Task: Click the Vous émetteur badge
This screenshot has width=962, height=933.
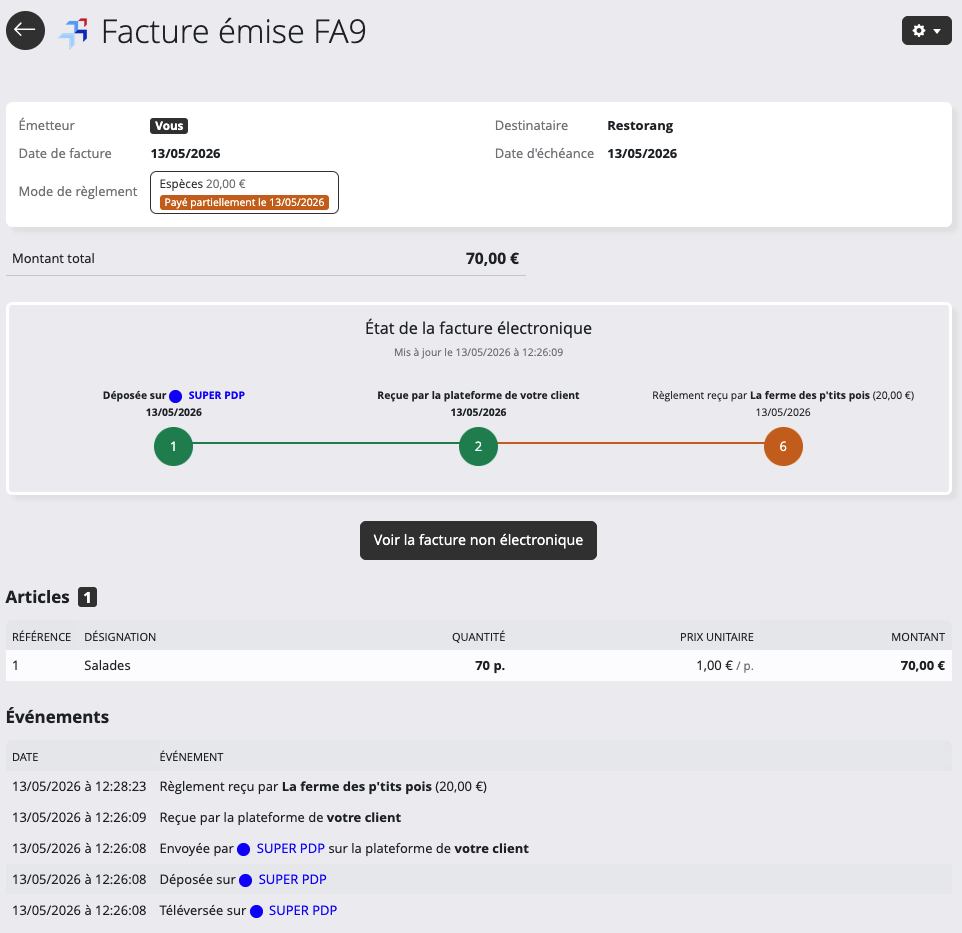Action: tap(169, 126)
